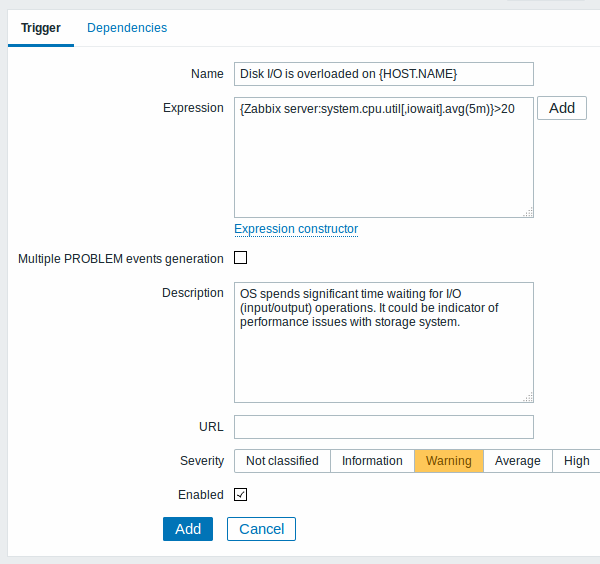
Task: Grab the Description textarea resize handle
Action: coord(528,398)
